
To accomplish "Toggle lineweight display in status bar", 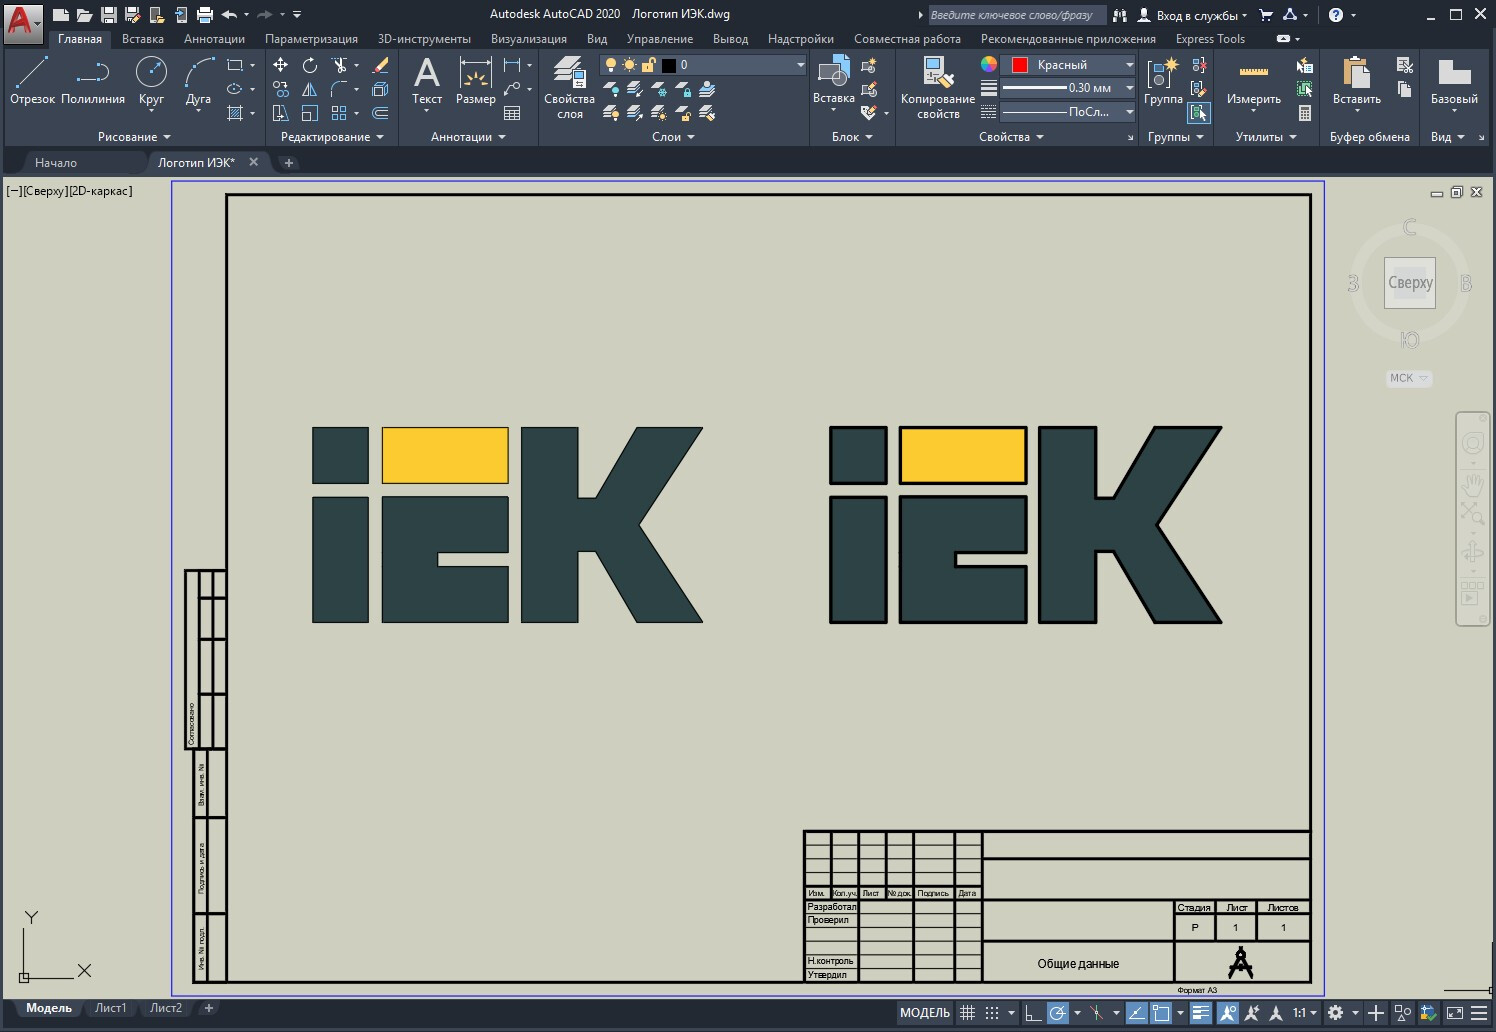I will tap(1201, 1013).
